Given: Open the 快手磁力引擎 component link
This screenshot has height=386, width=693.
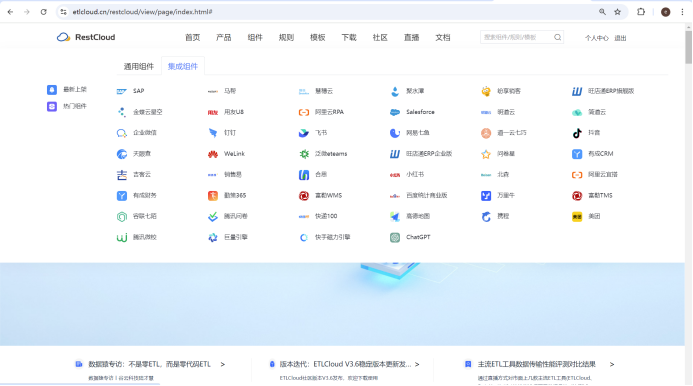Looking at the screenshot, I should click(x=332, y=237).
